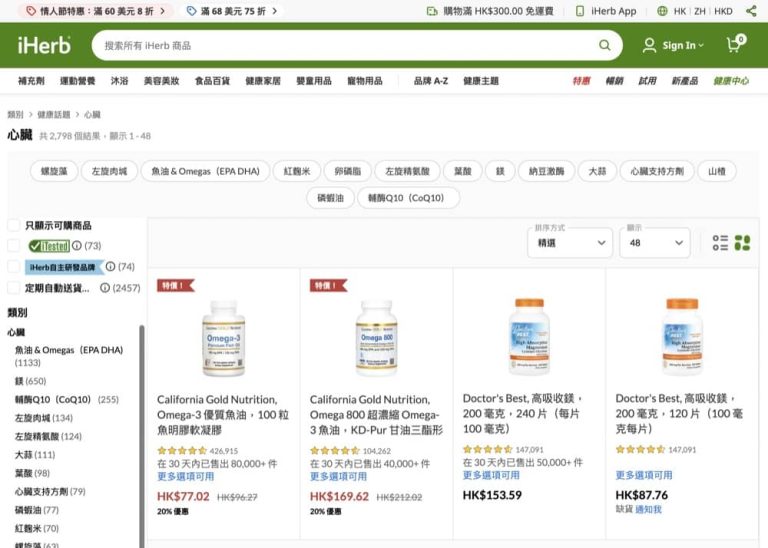This screenshot has height=548, width=768.
Task: Select the 螺旋藻 filter chip
Action: pos(54,171)
